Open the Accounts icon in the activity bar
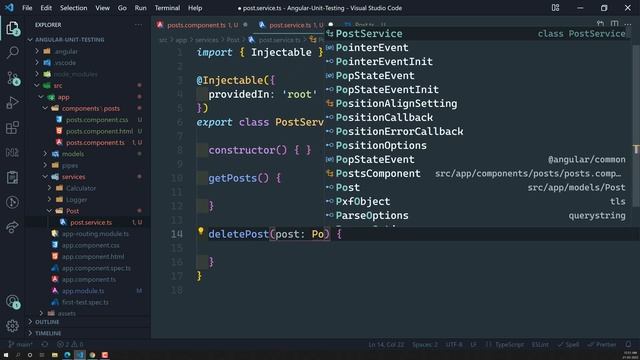The width and height of the screenshot is (640, 360). click(13, 302)
